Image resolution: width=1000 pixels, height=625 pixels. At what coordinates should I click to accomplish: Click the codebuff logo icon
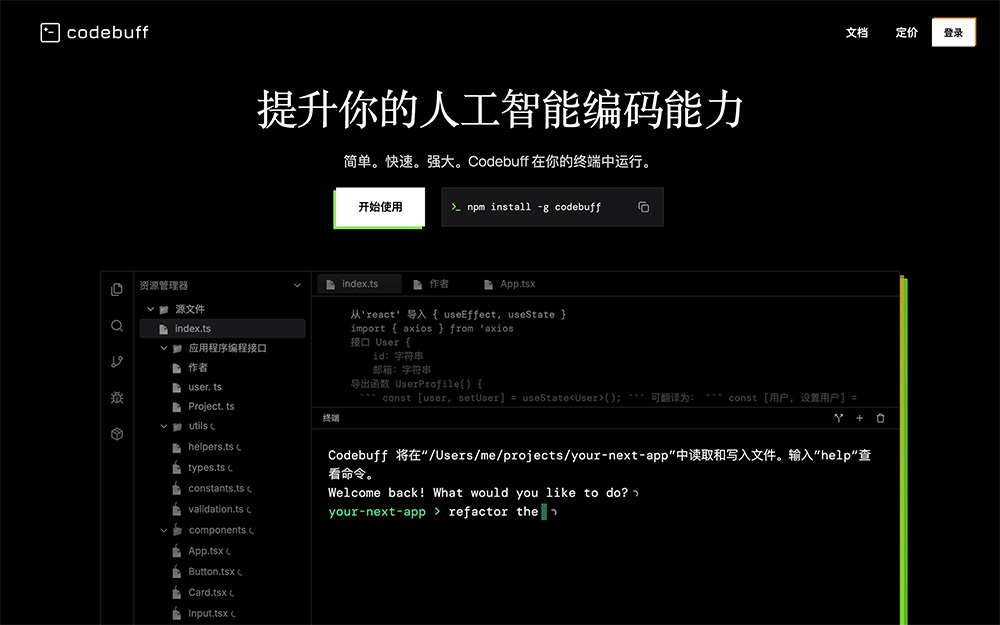point(50,33)
